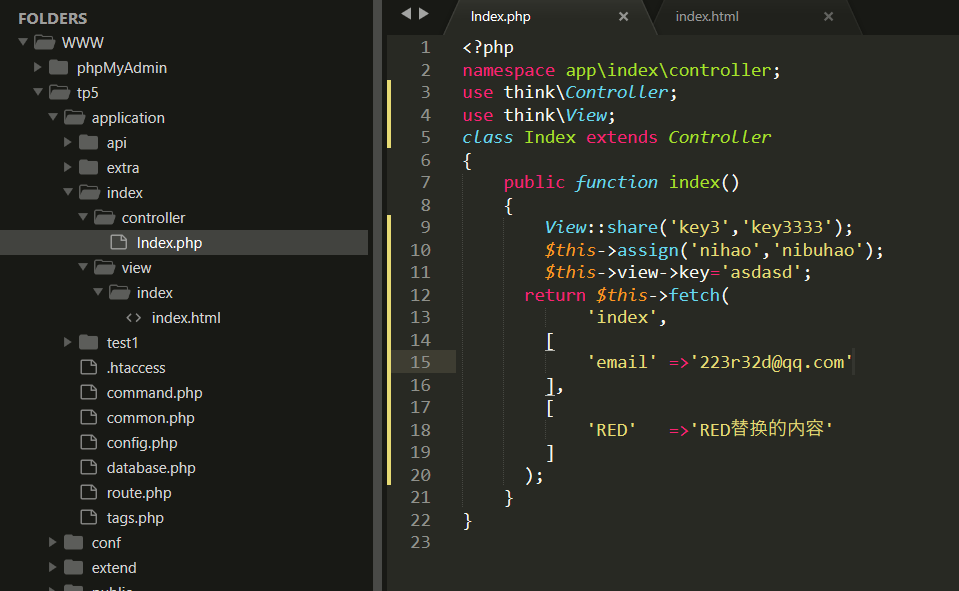959x591 pixels.
Task: Expand the api folder arrow
Action: (x=68, y=143)
